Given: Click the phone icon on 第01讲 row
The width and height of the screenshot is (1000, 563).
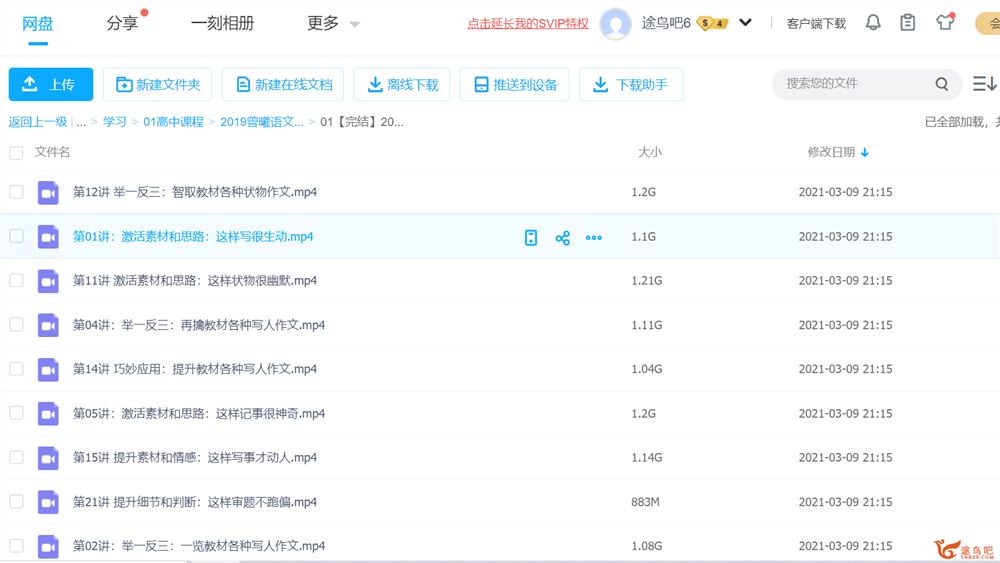Looking at the screenshot, I should pyautogui.click(x=531, y=238).
